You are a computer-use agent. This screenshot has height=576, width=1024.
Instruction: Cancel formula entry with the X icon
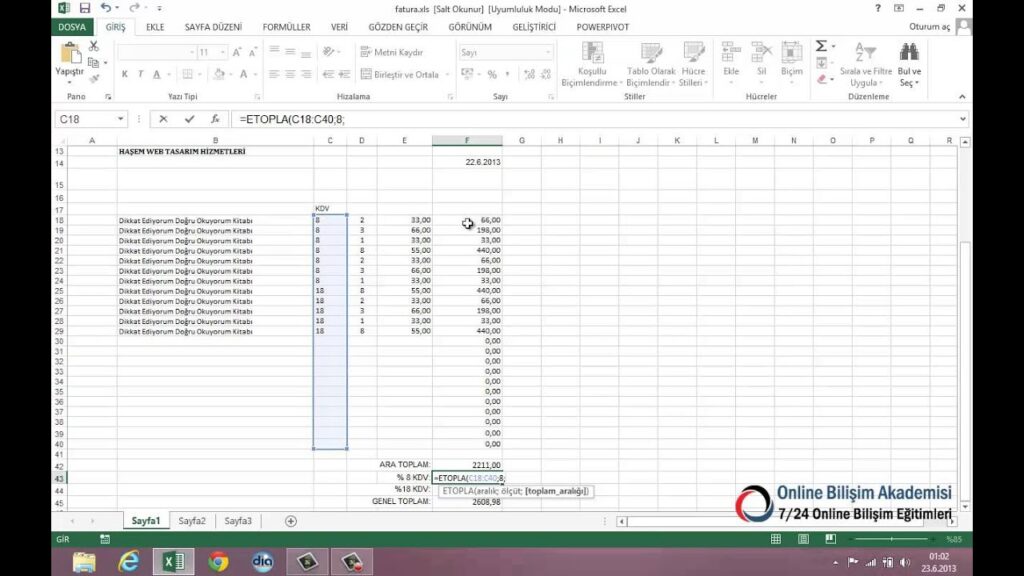pos(163,119)
